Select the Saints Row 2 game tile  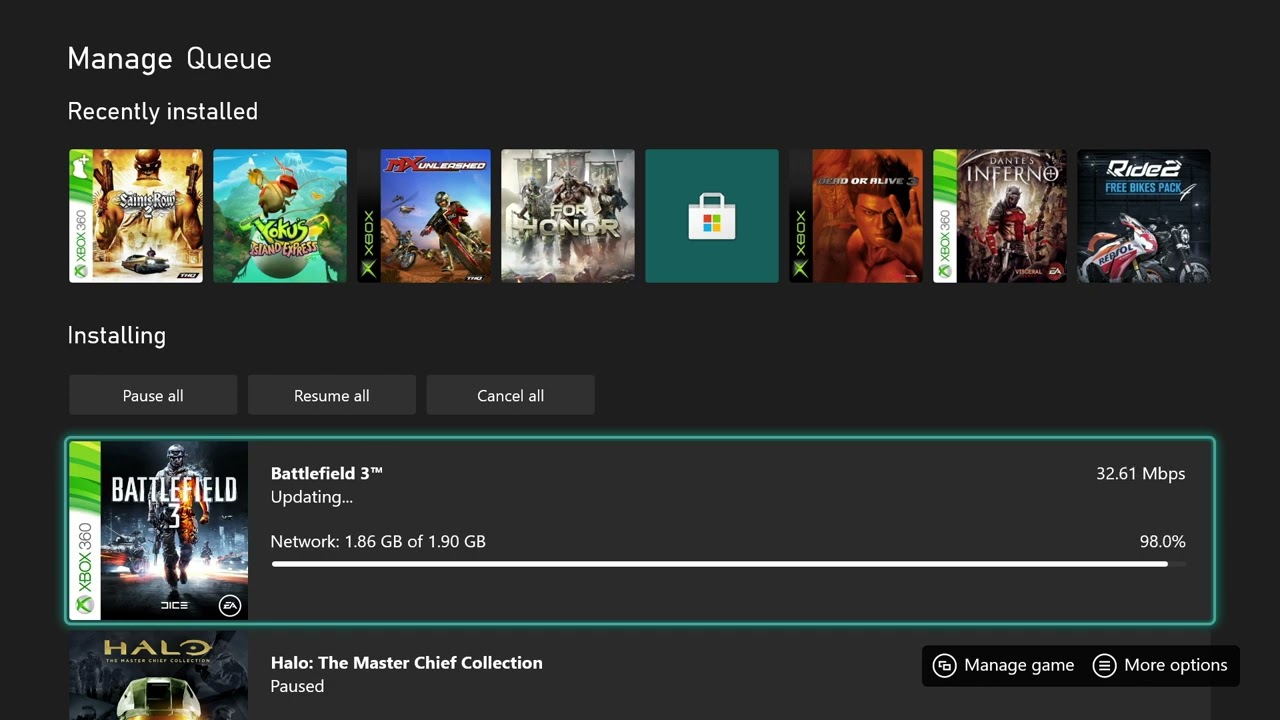136,216
